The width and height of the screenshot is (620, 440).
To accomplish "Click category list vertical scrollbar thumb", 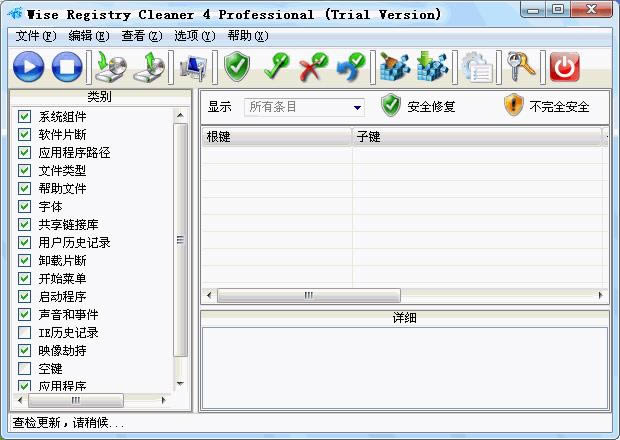I will pos(180,240).
